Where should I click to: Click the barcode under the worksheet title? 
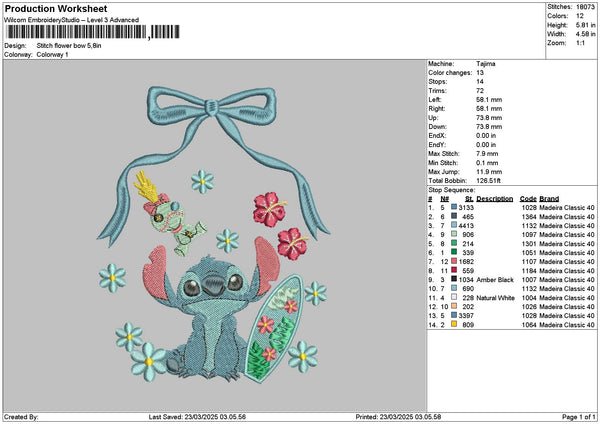coord(93,32)
